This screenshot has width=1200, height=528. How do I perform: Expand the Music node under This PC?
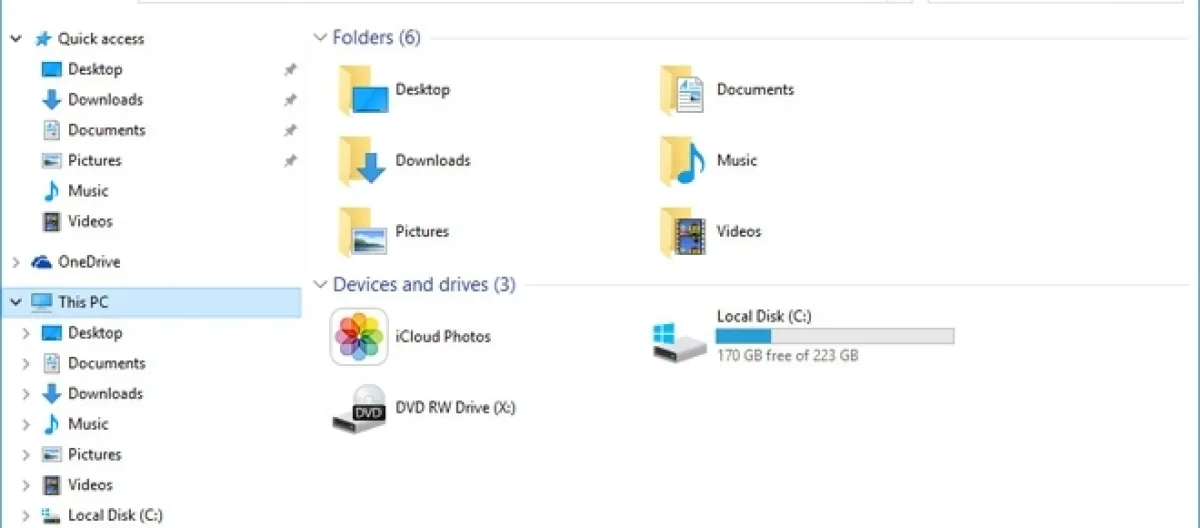pos(26,424)
